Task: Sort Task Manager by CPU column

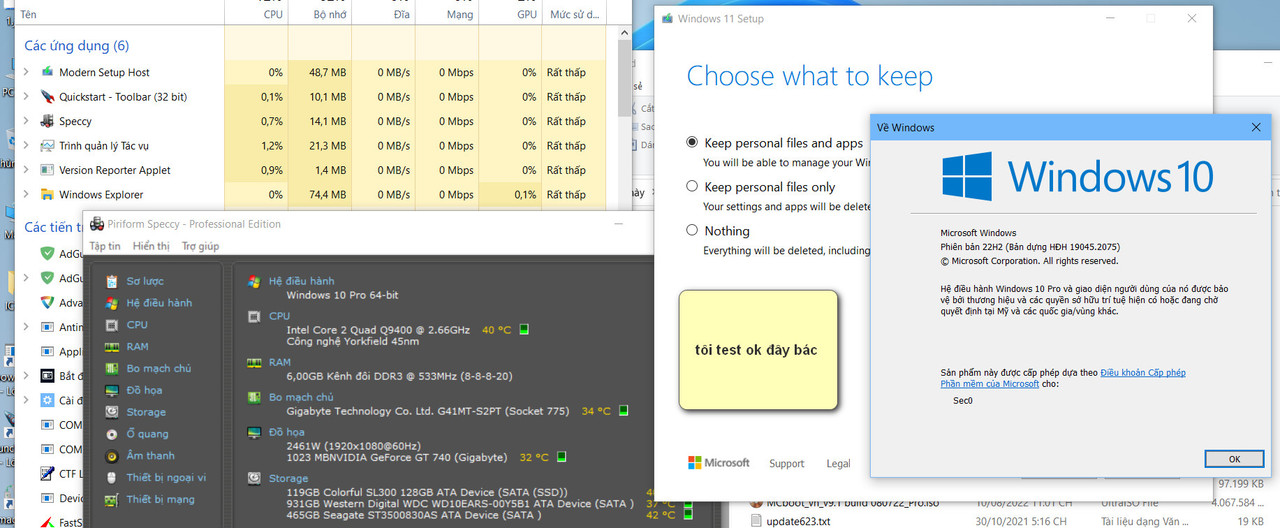Action: pos(255,13)
